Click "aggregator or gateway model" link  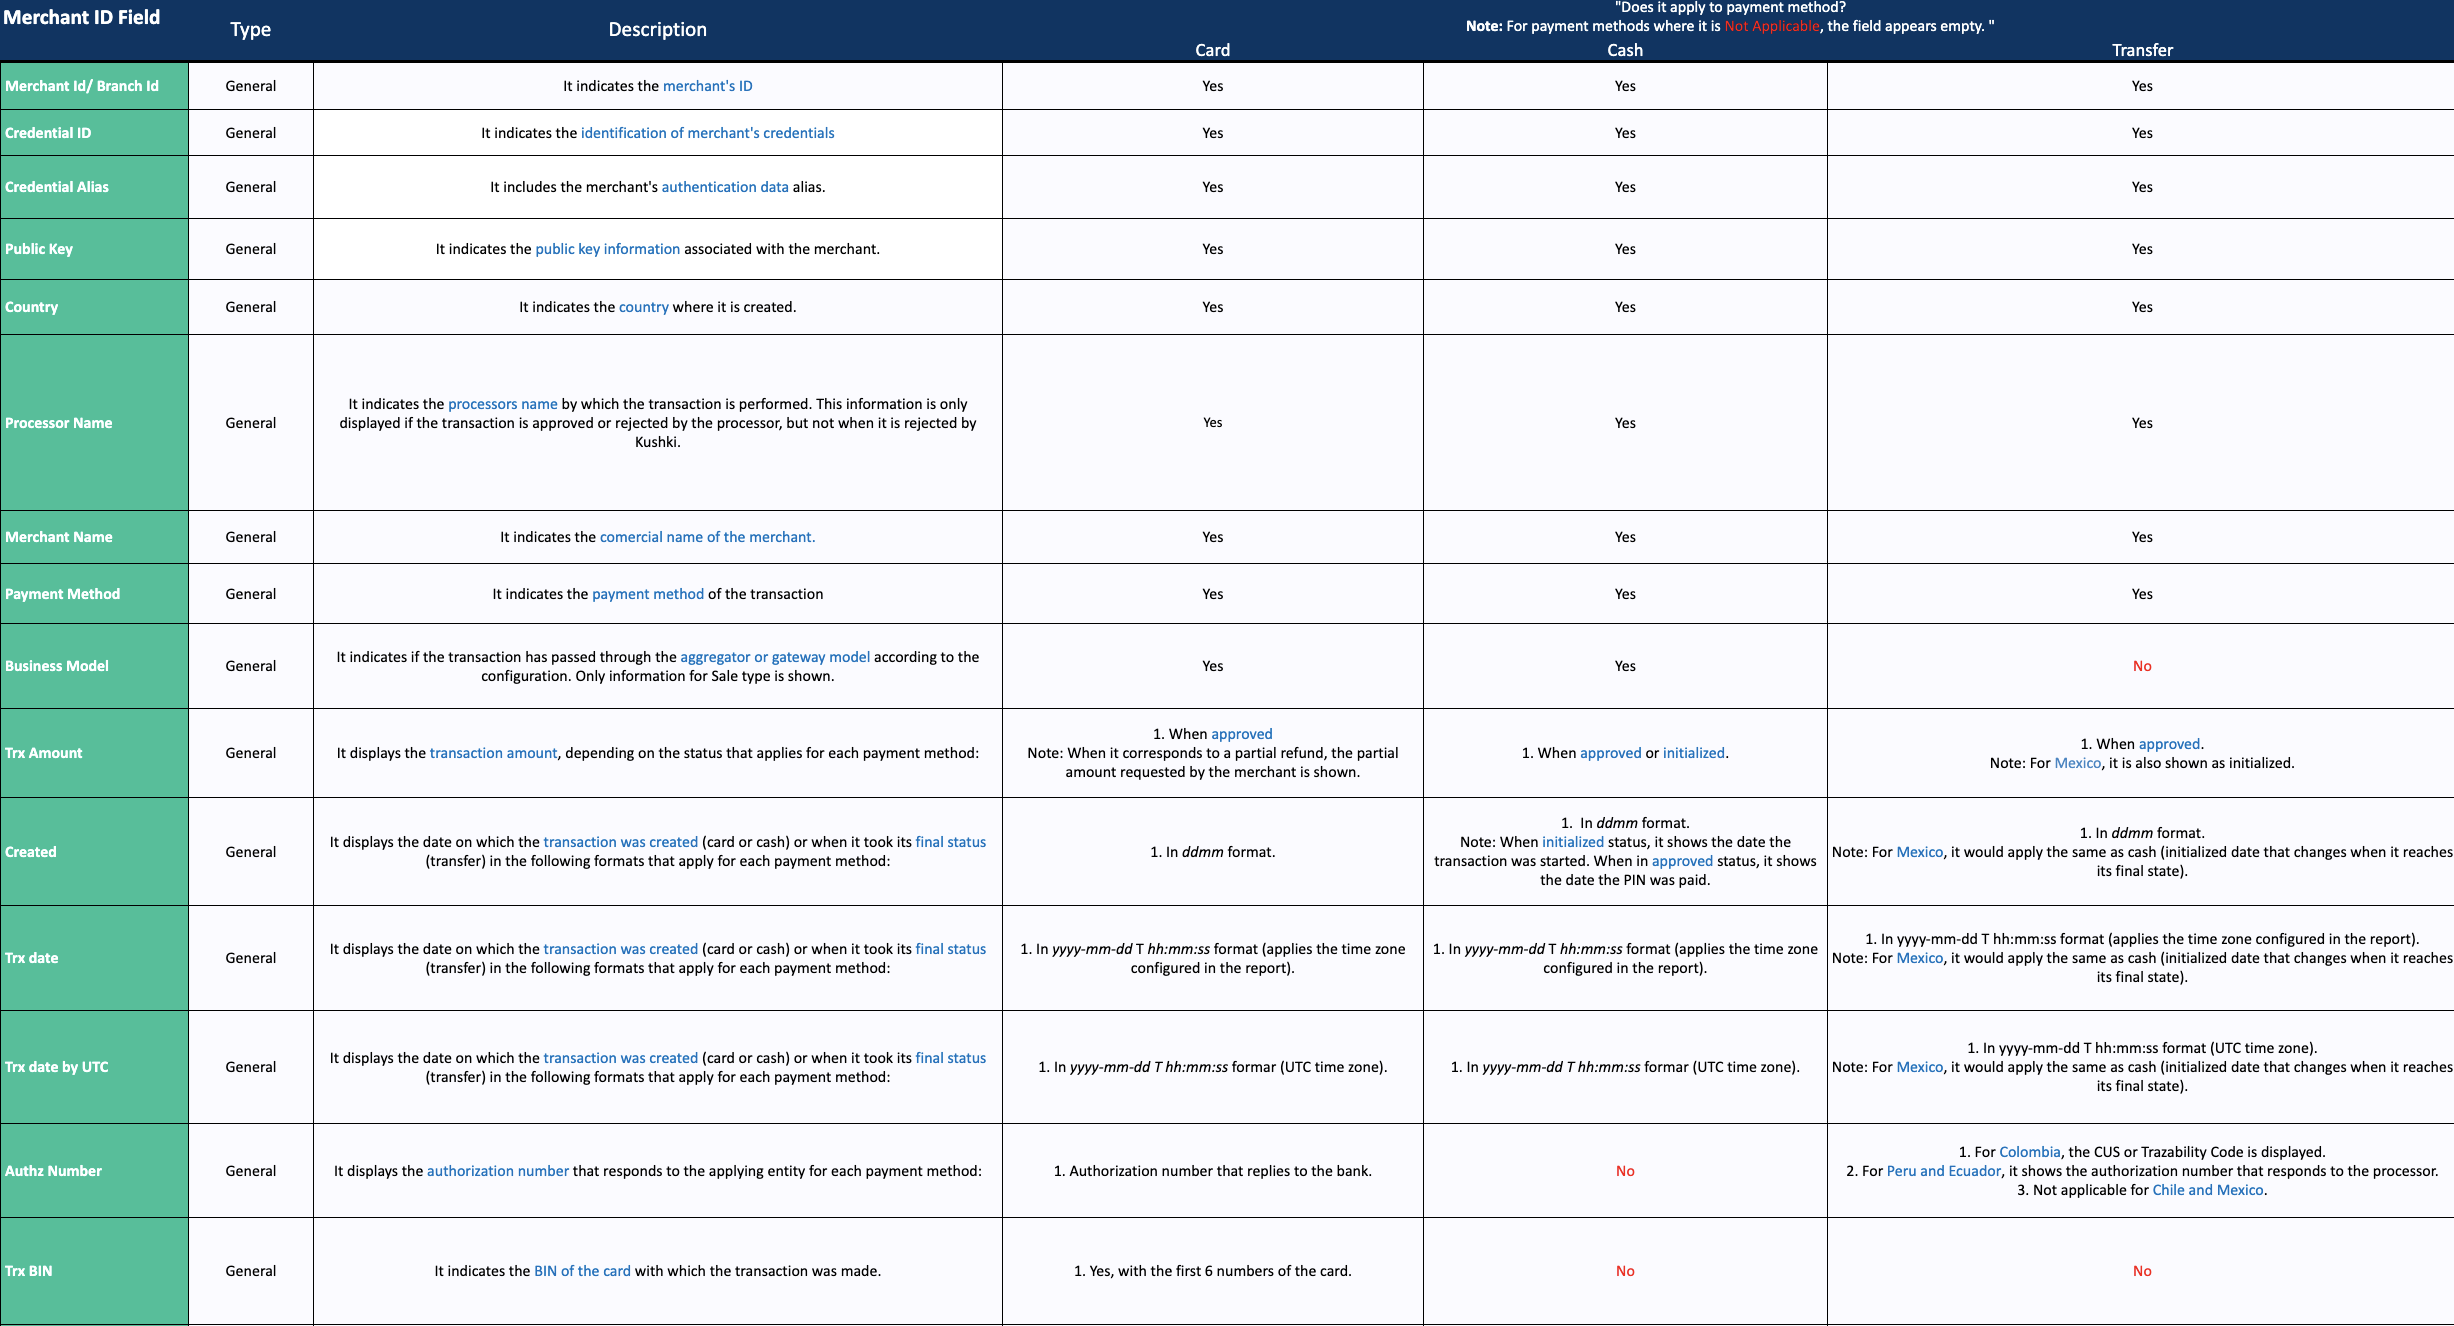774,657
